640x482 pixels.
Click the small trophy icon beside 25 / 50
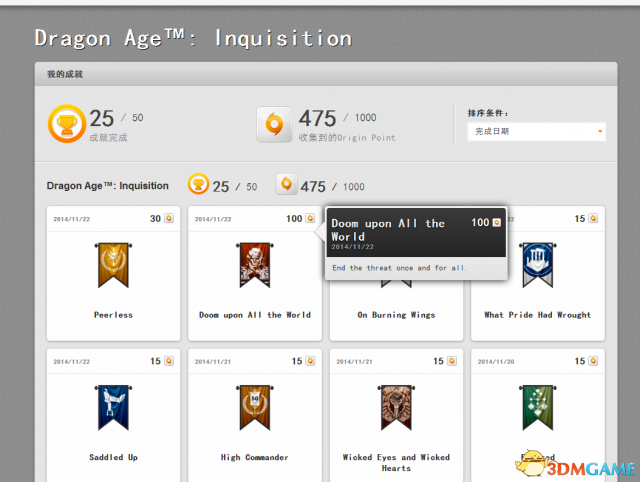click(198, 184)
